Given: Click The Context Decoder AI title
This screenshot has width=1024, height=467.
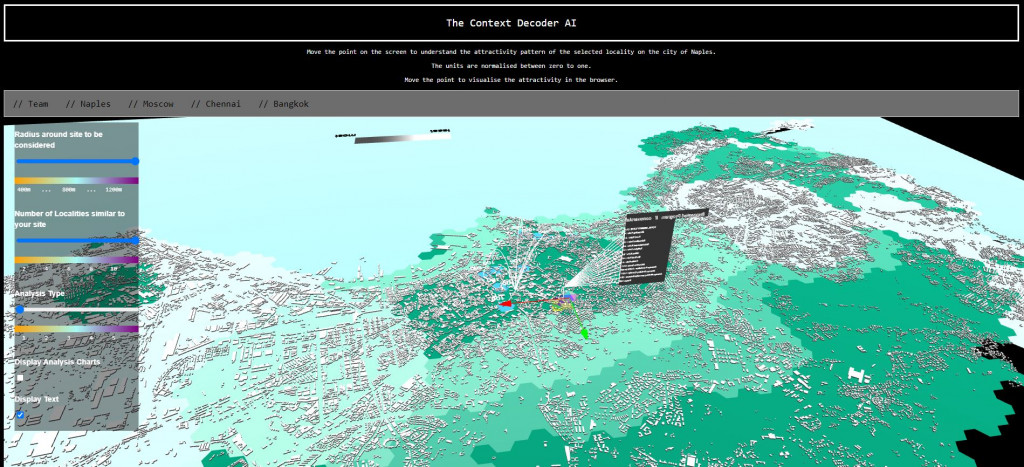Looking at the screenshot, I should [511, 22].
